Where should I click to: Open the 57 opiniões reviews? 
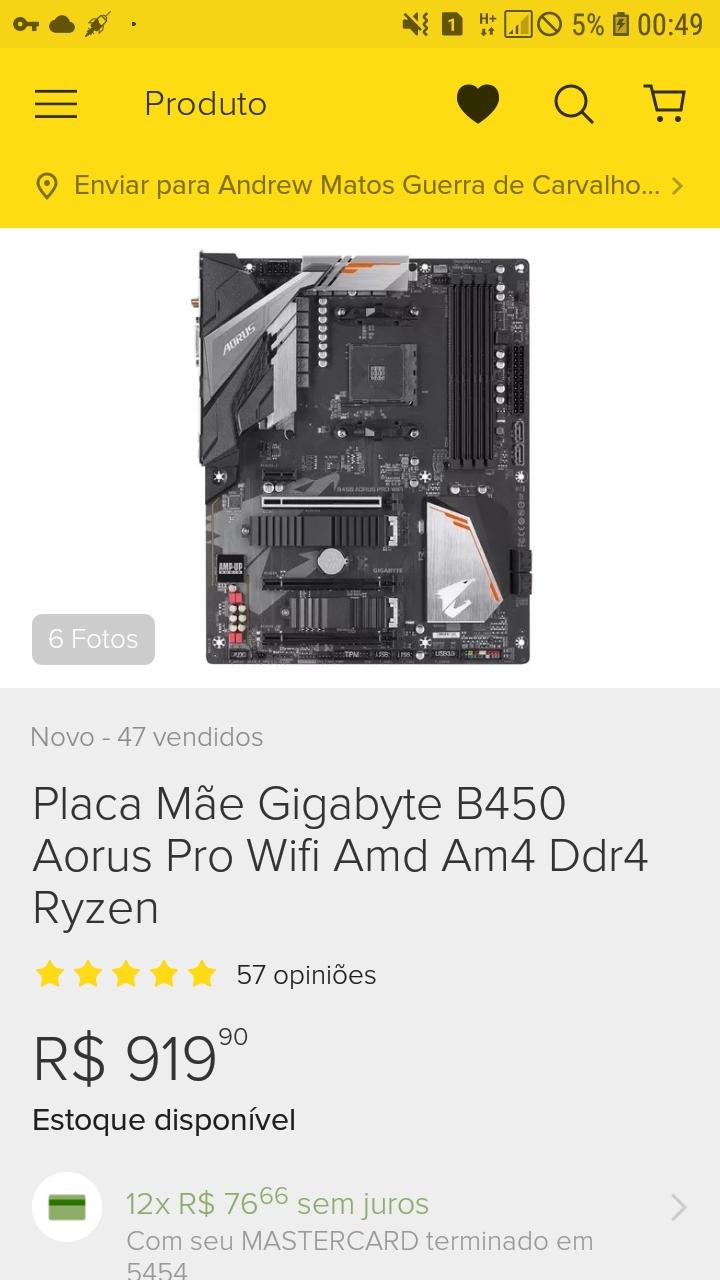coord(306,975)
